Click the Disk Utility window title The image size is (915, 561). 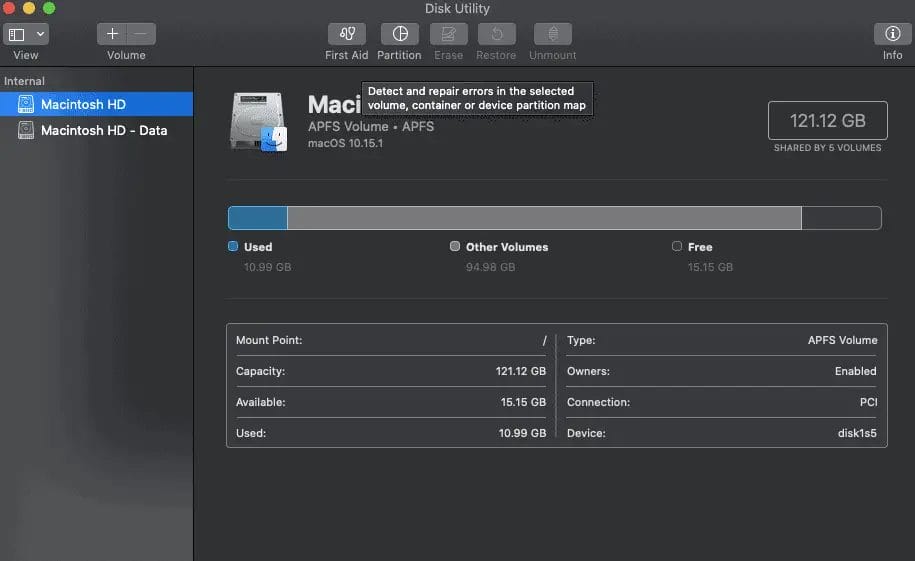[x=457, y=9]
